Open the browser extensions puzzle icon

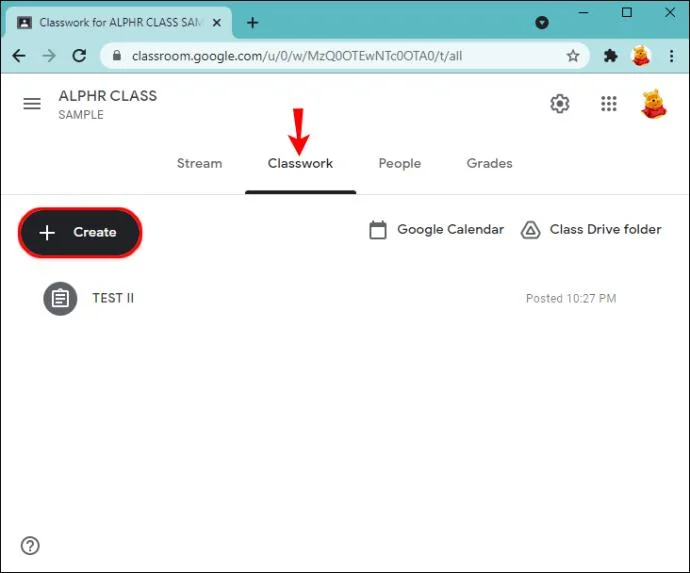pos(610,56)
